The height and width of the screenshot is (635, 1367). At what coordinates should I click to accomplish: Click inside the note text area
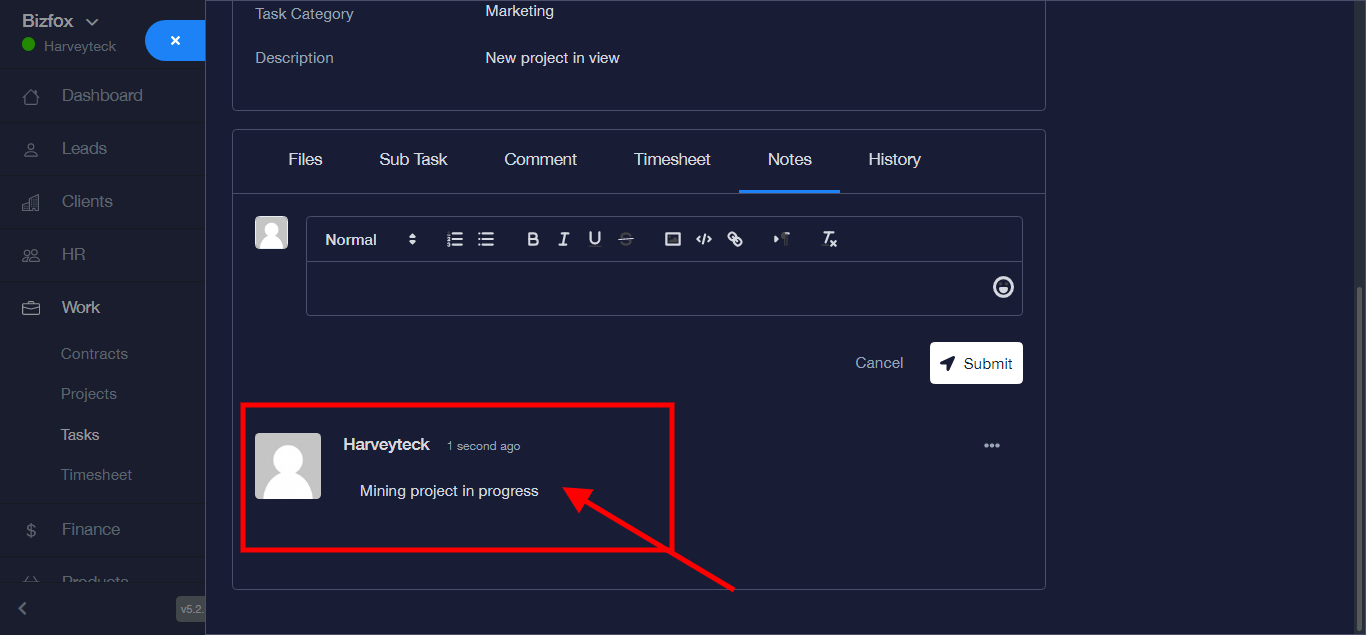coord(640,288)
